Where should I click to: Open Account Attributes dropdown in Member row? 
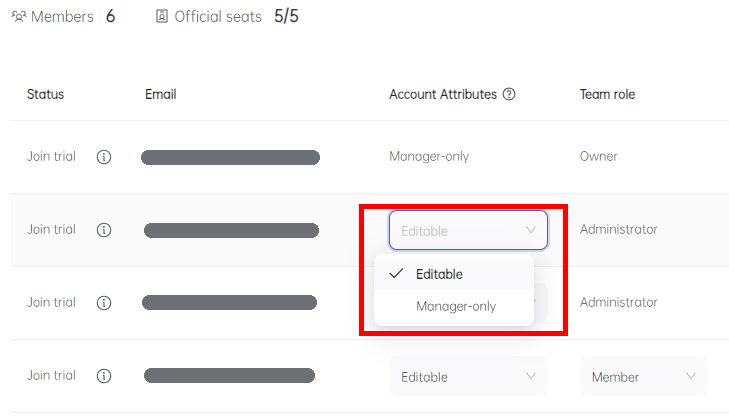click(468, 376)
